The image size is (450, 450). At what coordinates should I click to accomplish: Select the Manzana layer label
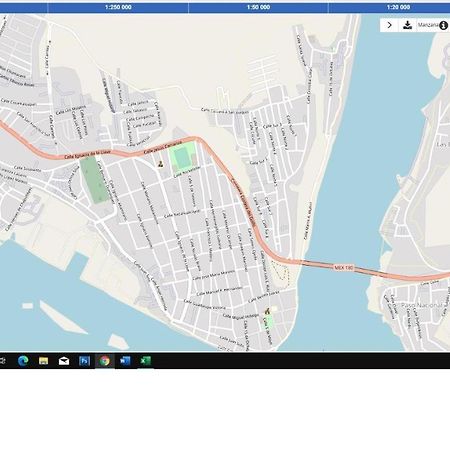point(428,25)
